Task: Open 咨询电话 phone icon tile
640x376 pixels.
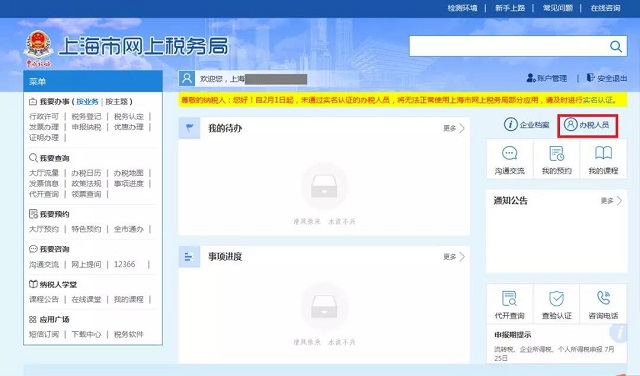Action: [x=603, y=304]
